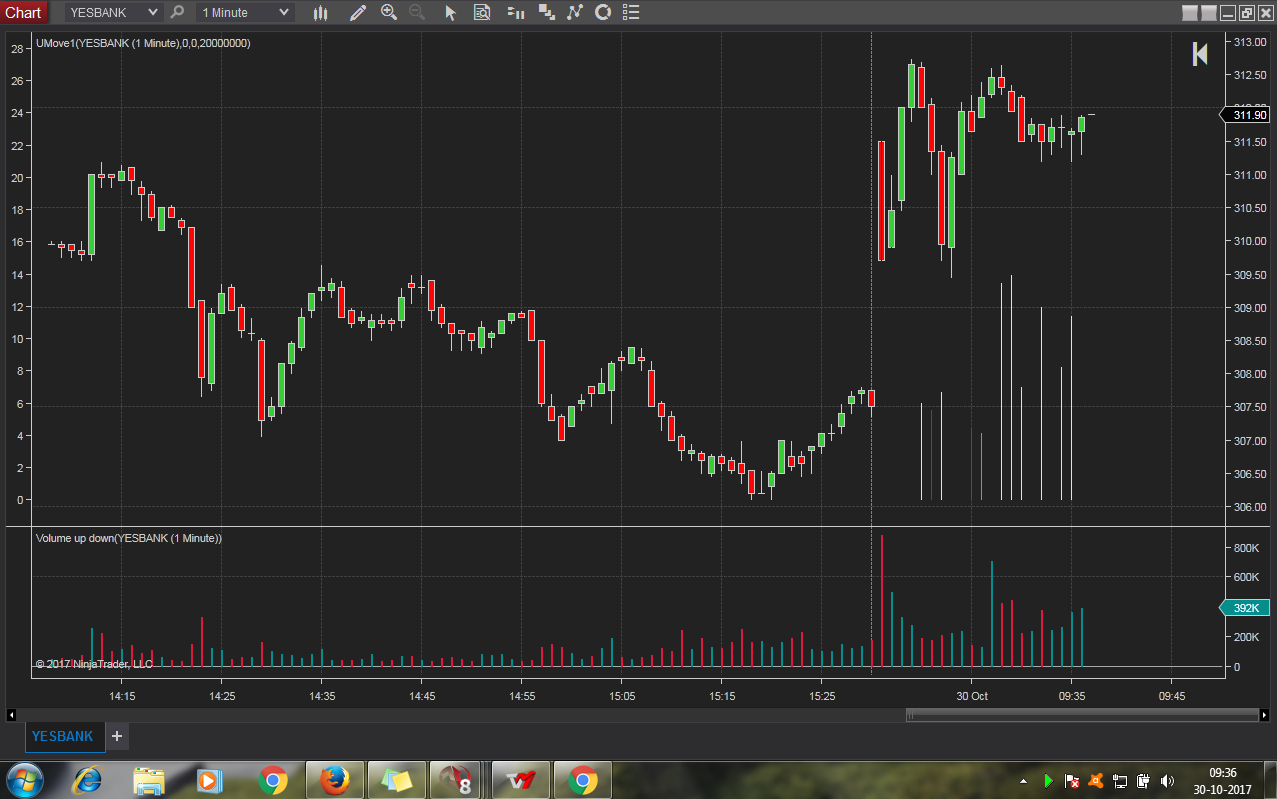Viewport: 1277px width, 799px height.
Task: Click the zoom in icon
Action: (x=389, y=13)
